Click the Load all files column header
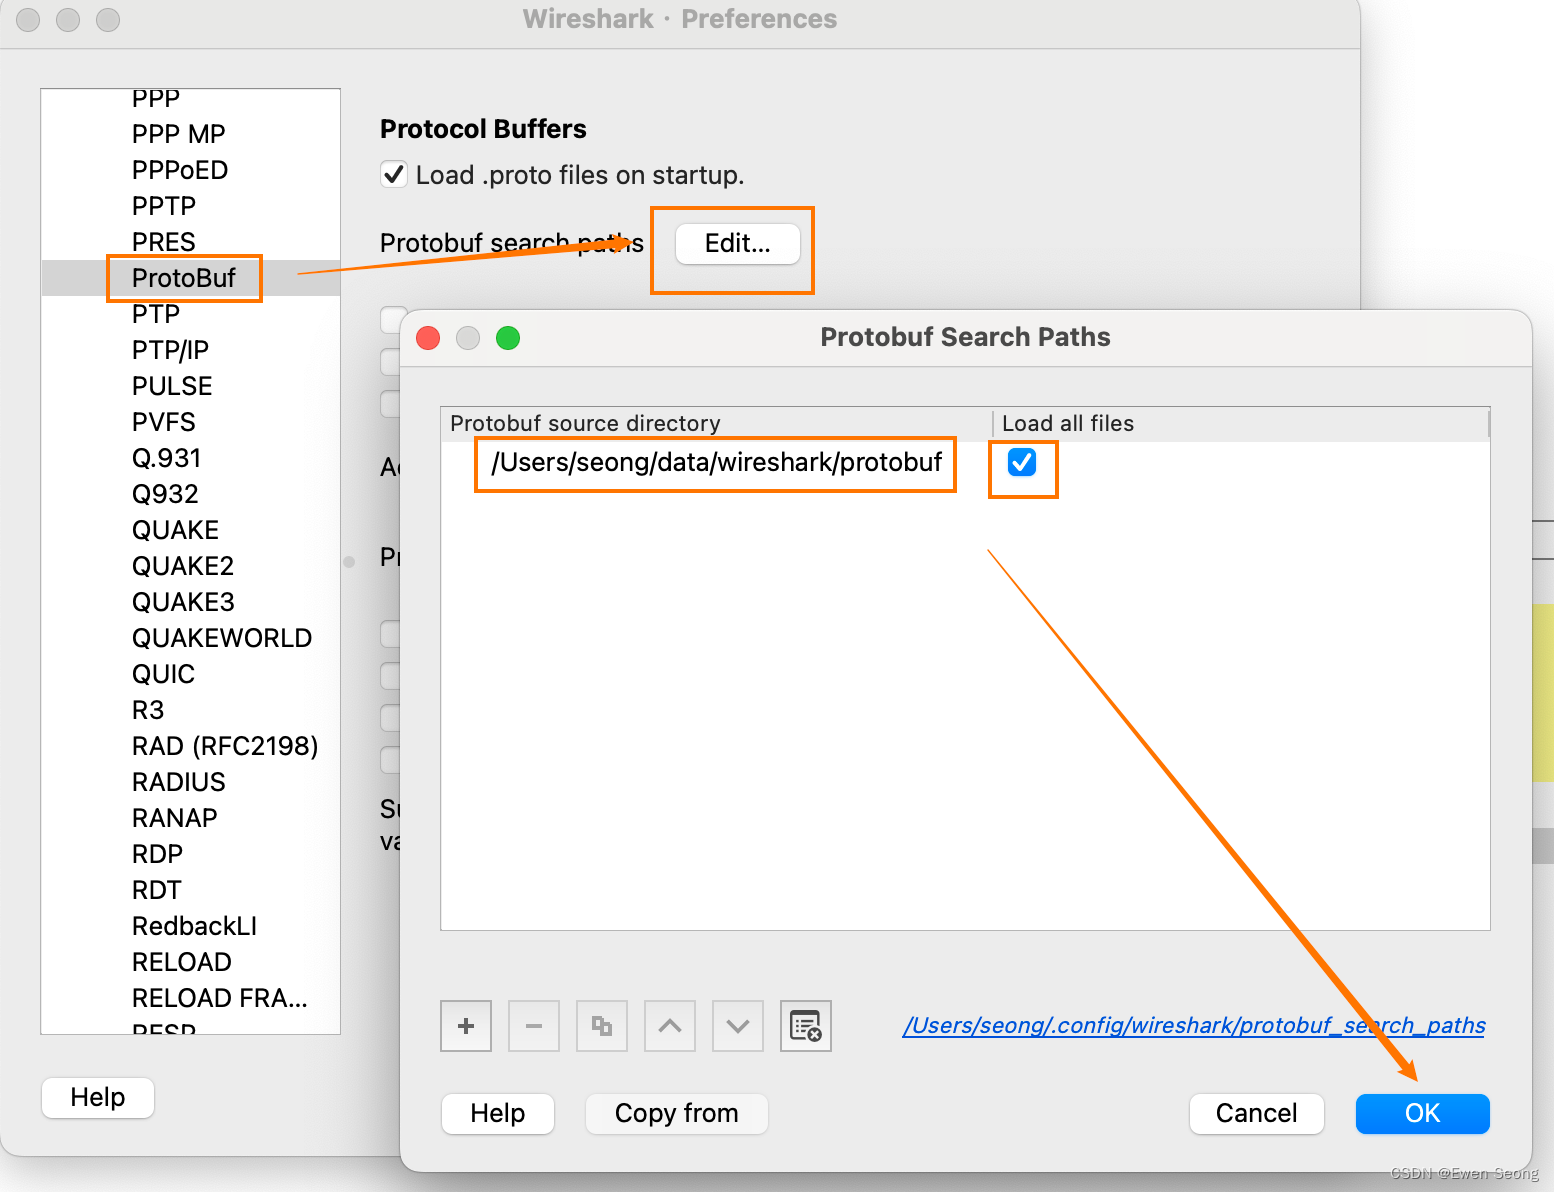Screen dimensions: 1554x1192 coord(1240,423)
